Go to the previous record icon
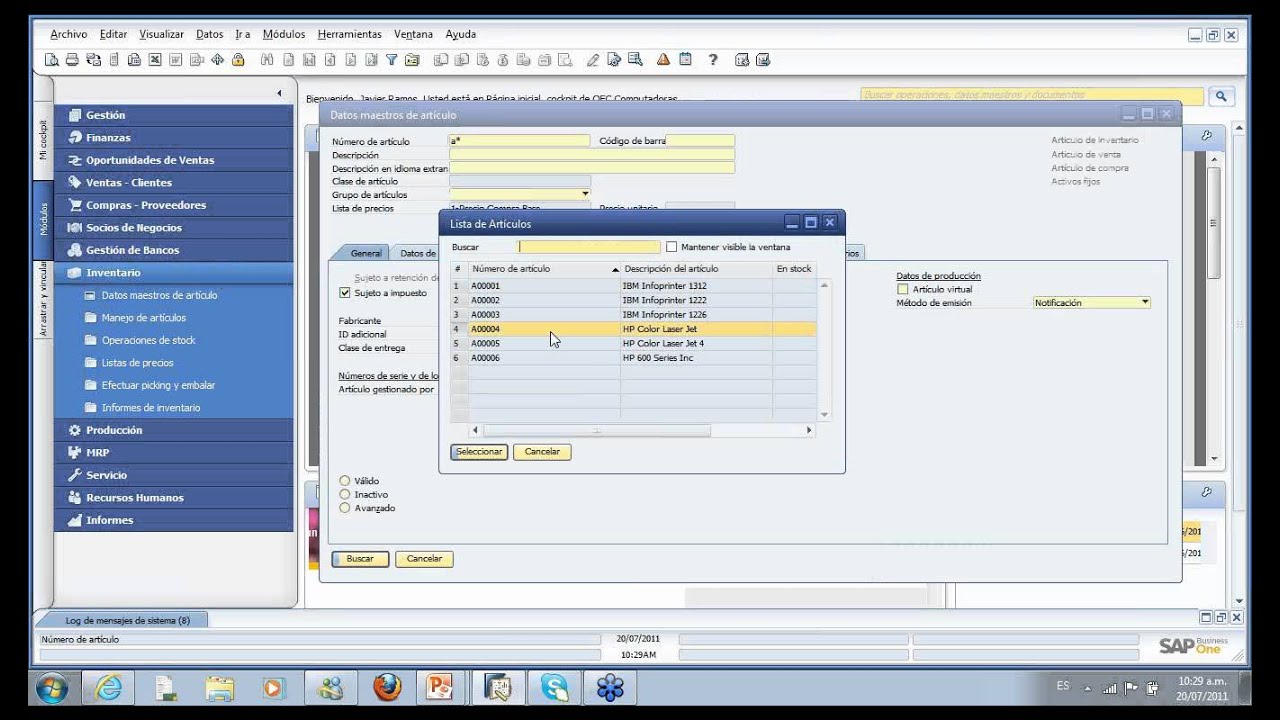 (x=330, y=60)
